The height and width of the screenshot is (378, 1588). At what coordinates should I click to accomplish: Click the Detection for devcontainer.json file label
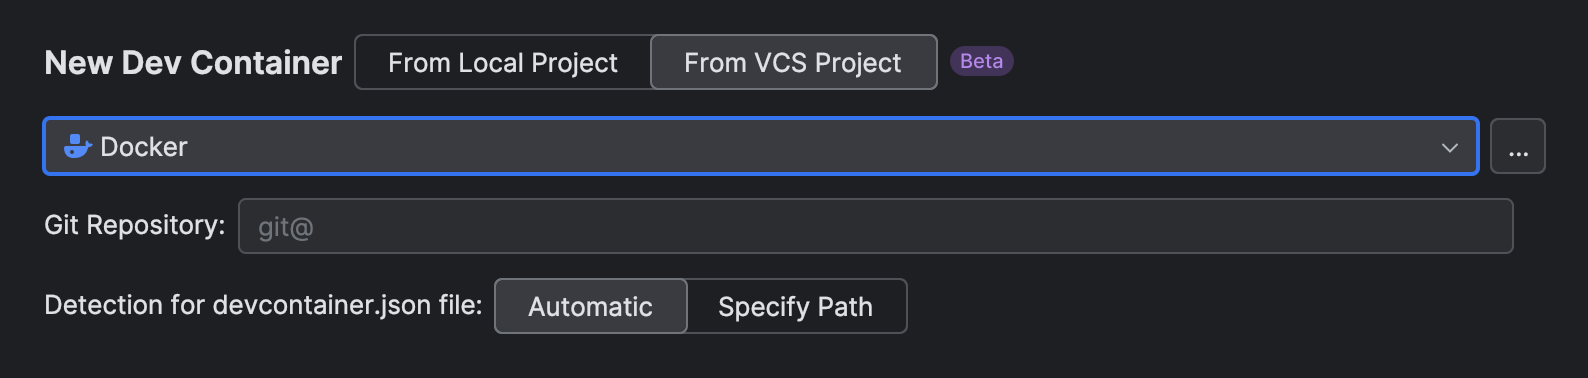[x=263, y=305]
